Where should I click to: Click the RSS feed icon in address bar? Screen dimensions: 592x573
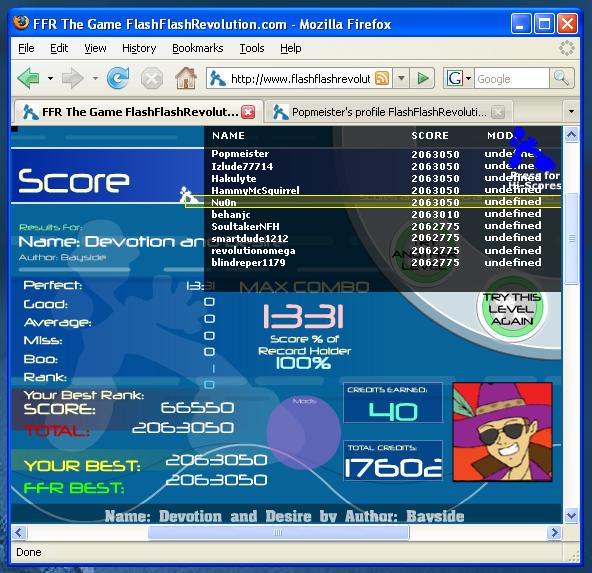coord(382,79)
